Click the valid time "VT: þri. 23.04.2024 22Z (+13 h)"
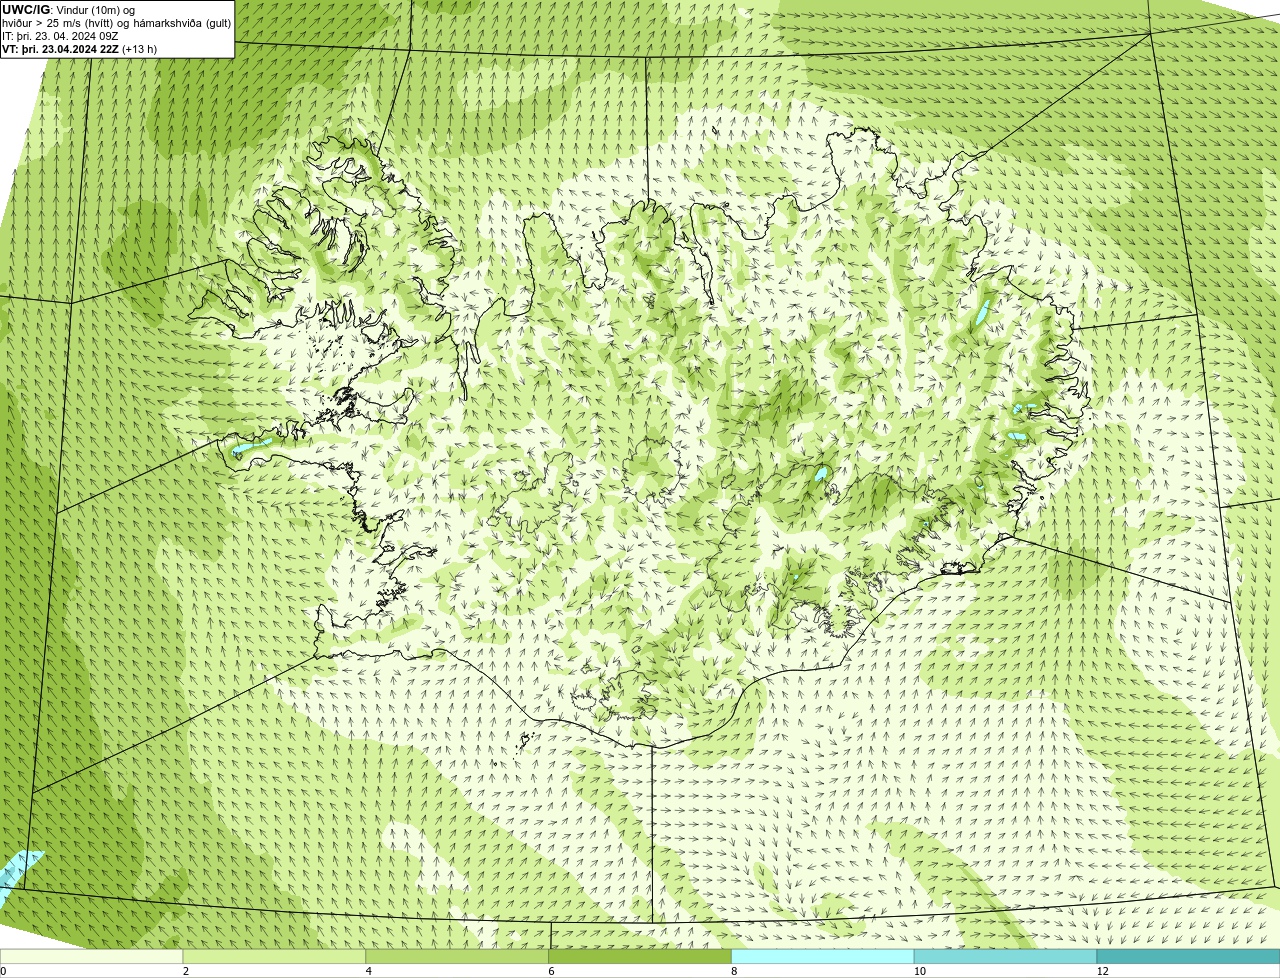The height and width of the screenshot is (978, 1280). 80,49
